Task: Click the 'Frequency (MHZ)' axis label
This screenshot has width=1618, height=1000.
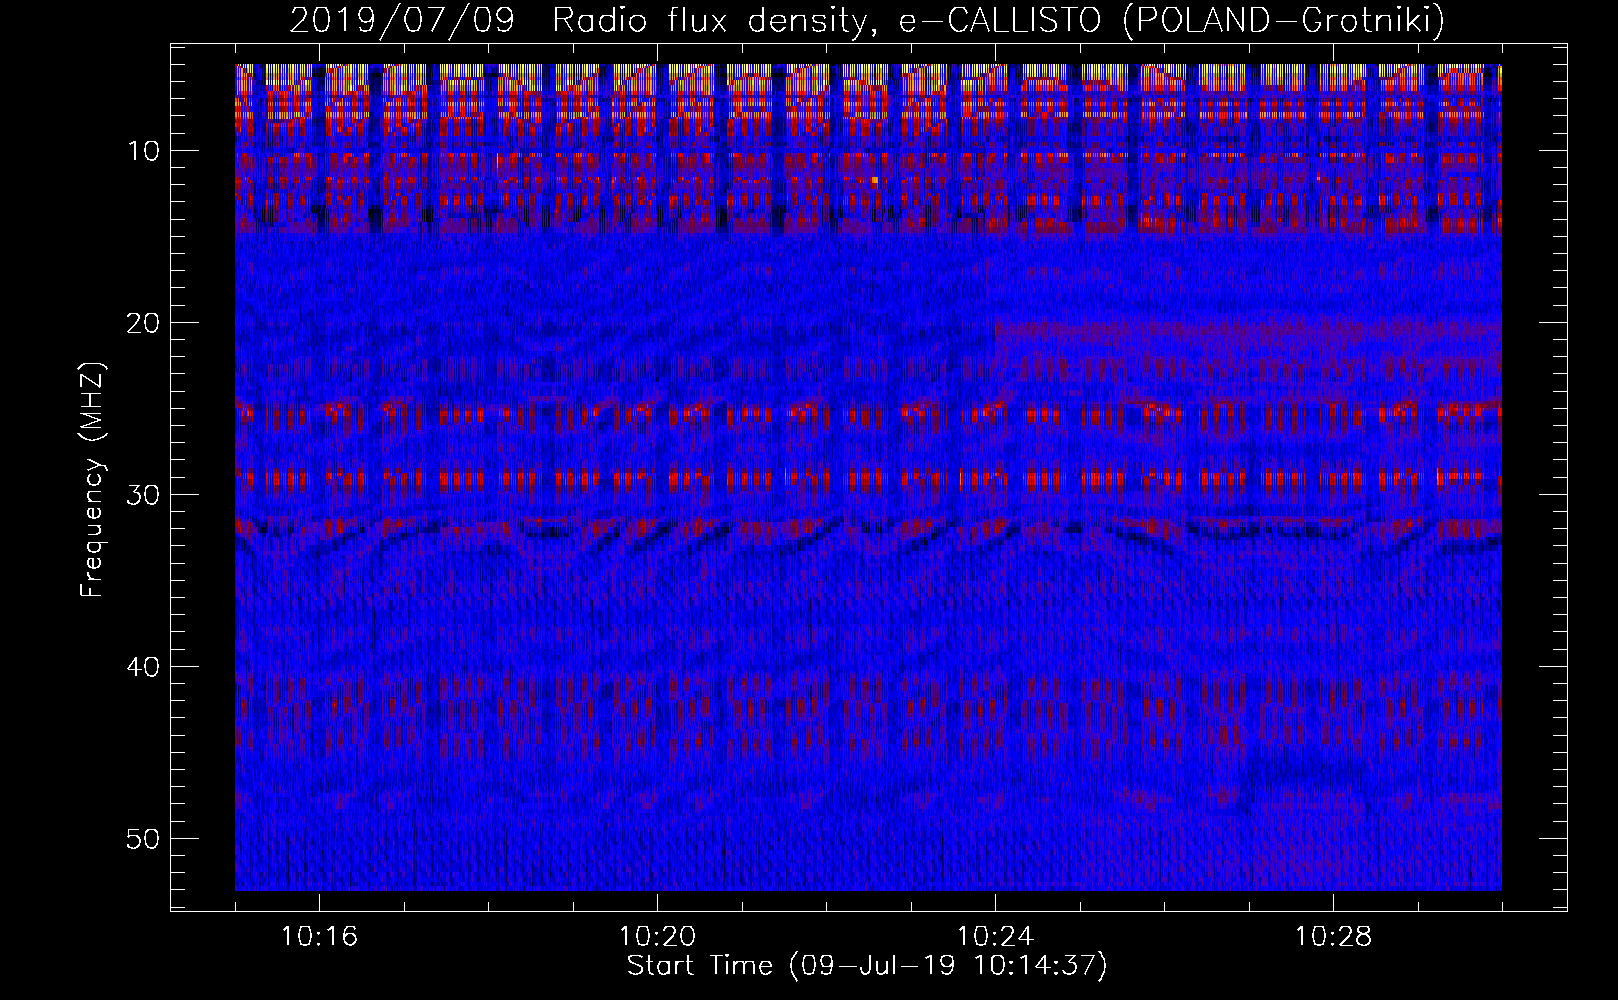Action: click(x=92, y=480)
